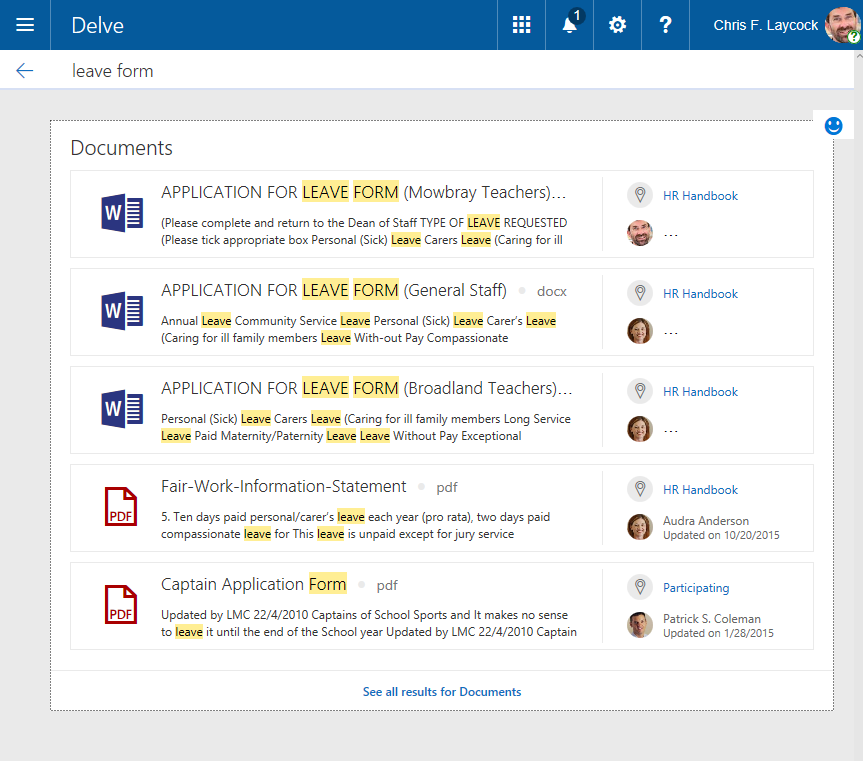Open Chris F. Laycock profile picture
Image resolution: width=863 pixels, height=761 pixels.
pyautogui.click(x=842, y=25)
